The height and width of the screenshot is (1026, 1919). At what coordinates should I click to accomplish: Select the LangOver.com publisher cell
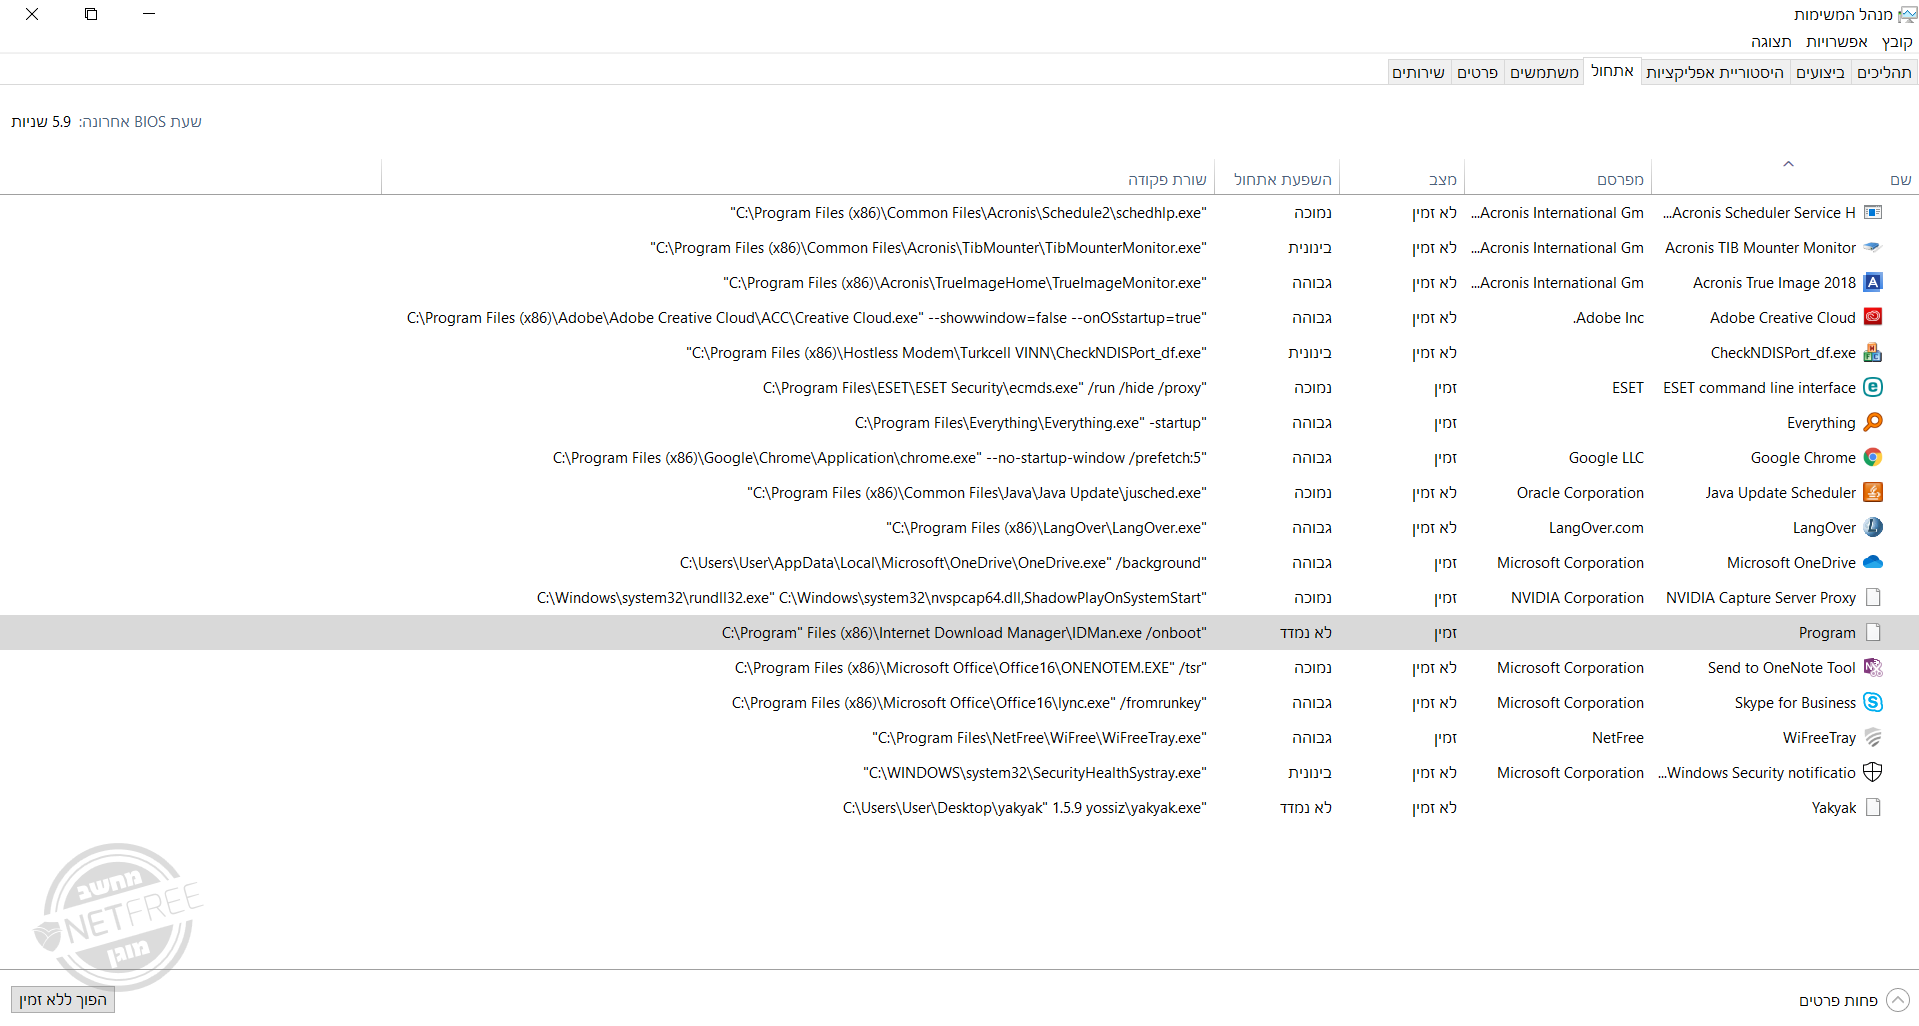(x=1596, y=528)
